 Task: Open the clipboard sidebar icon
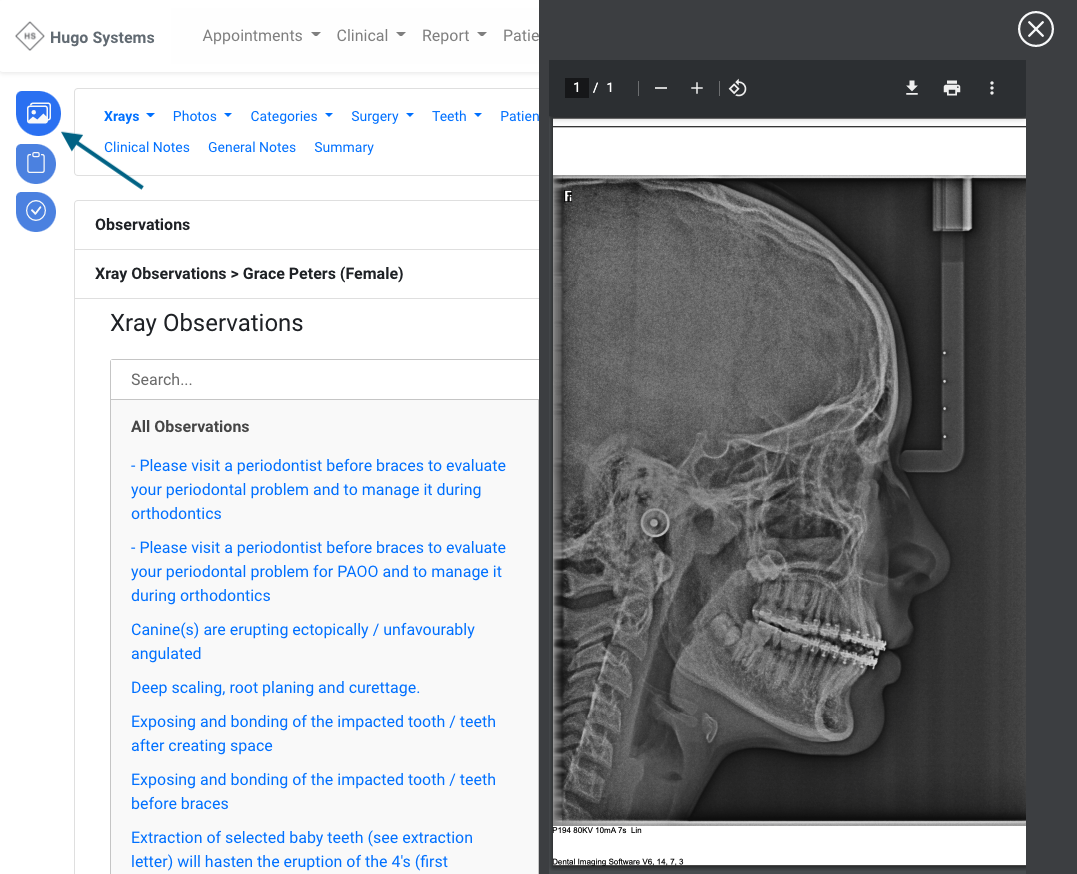(x=36, y=163)
